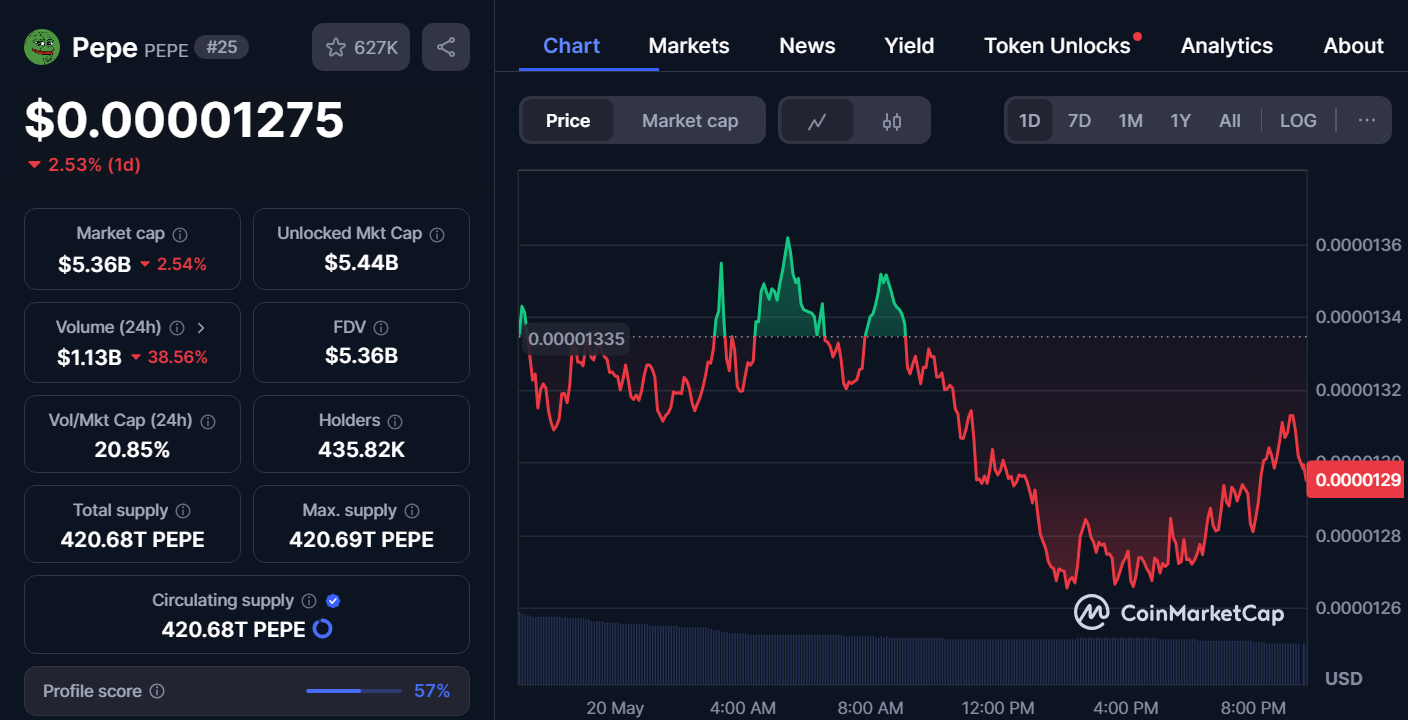Click the 20 May date axis label
The width and height of the screenshot is (1408, 720).
615,708
